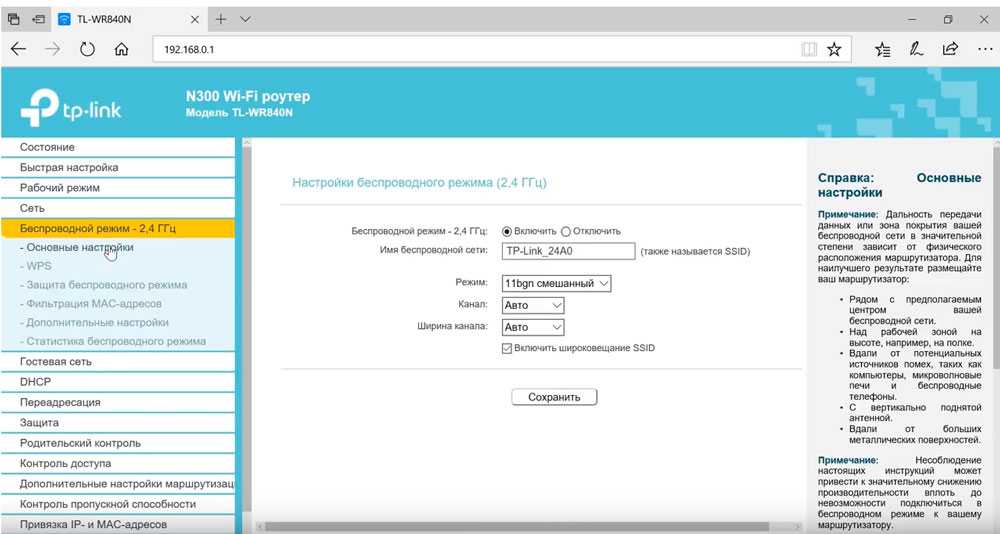Open the Режим dropdown (11bgn смешанный)
The height and width of the screenshot is (534, 1000).
[556, 284]
